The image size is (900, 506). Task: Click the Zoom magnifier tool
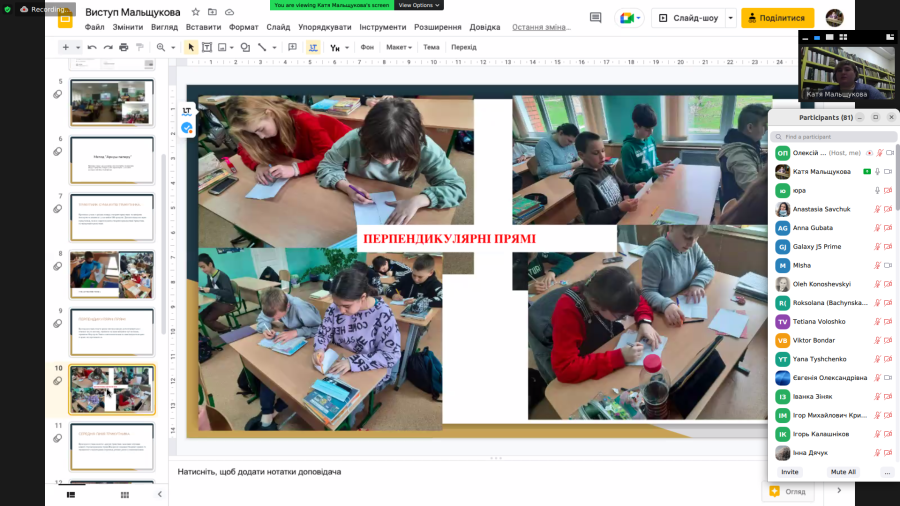tap(161, 48)
